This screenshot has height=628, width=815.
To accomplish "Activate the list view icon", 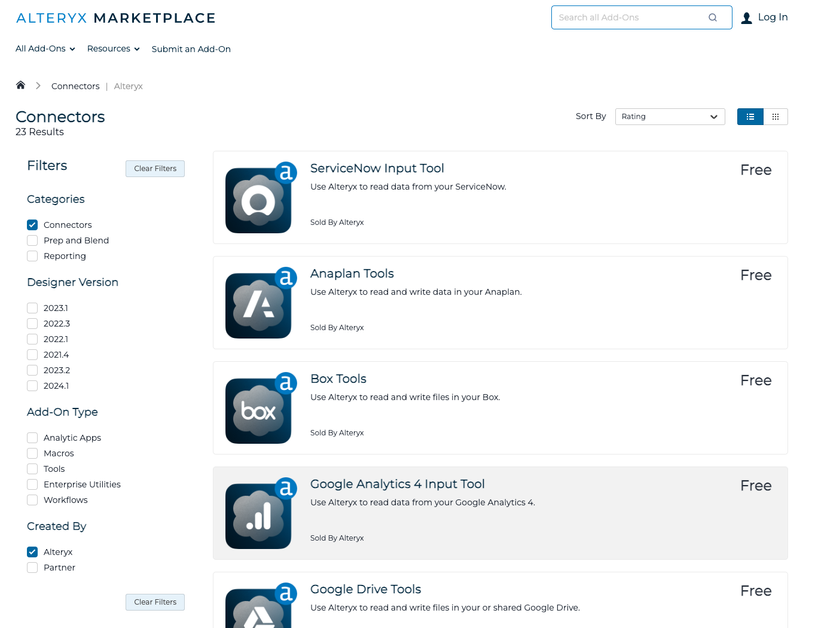I will [750, 116].
